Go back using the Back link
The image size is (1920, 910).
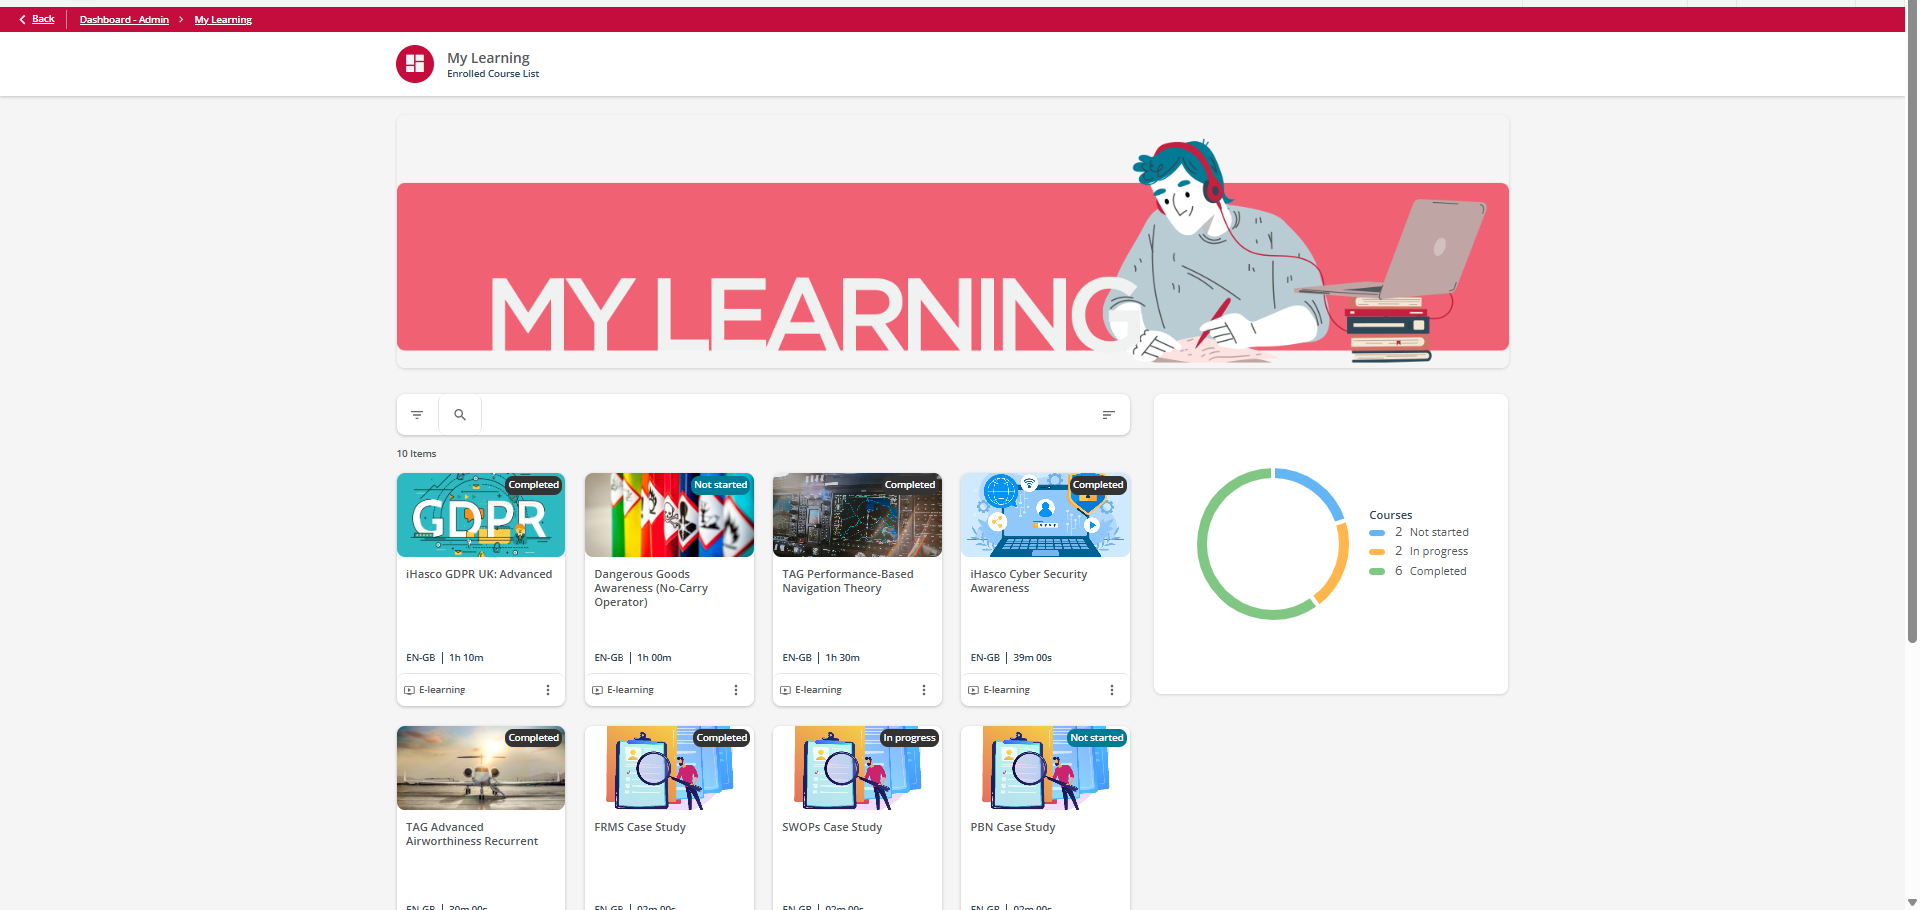43,19
